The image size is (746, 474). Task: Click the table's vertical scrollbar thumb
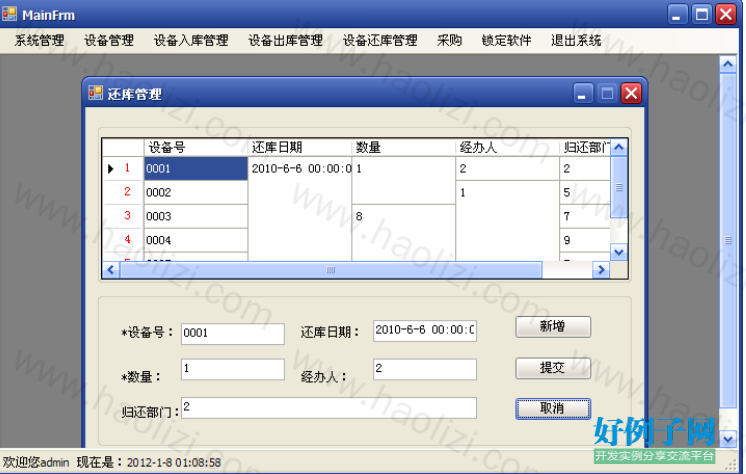coord(619,187)
